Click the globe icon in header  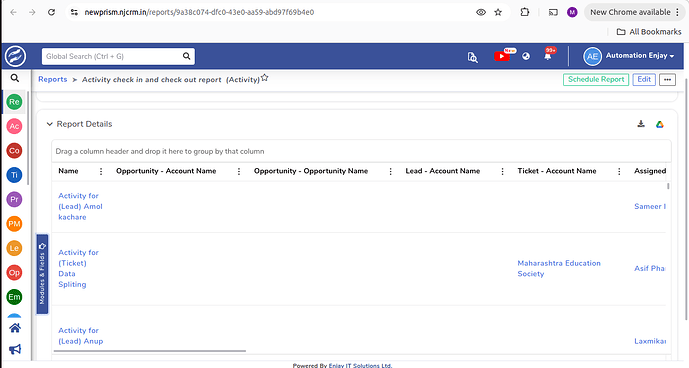tap(526, 56)
